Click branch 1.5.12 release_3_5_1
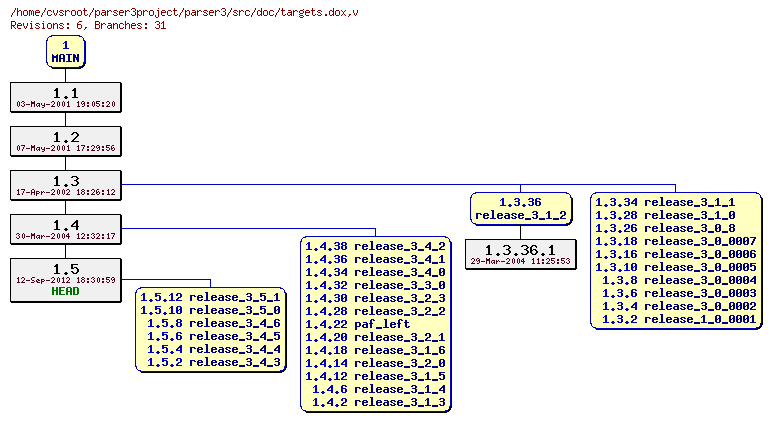Viewport: 771px width, 421px height. click(210, 298)
